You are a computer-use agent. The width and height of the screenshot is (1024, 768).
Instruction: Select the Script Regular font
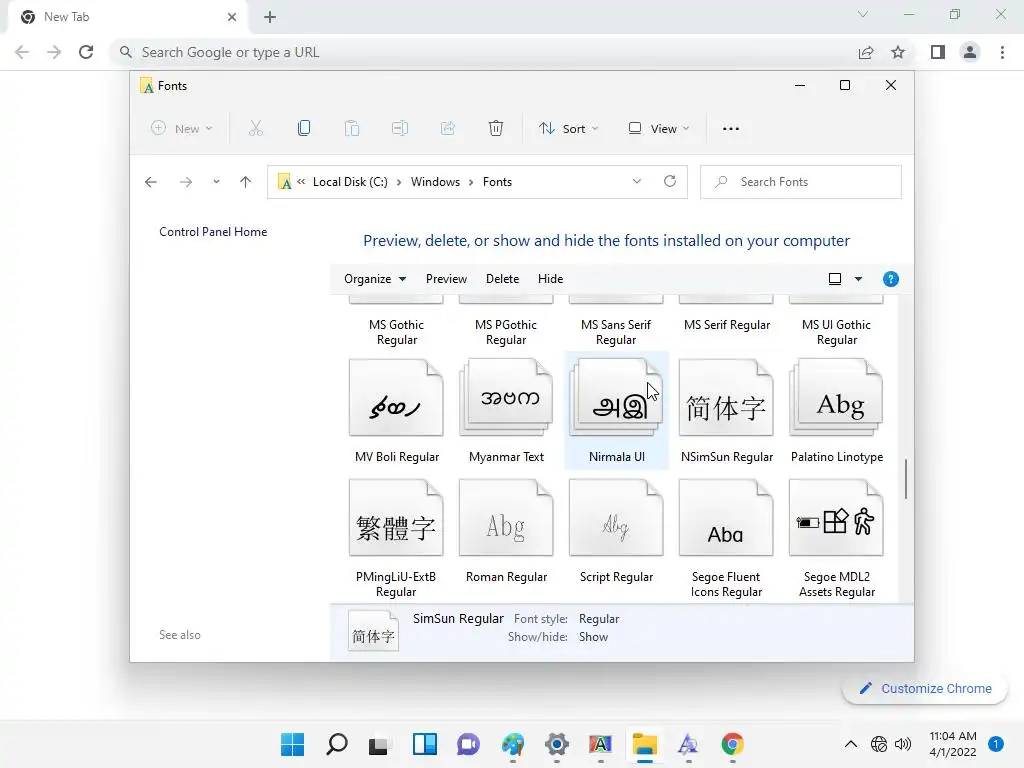pyautogui.click(x=616, y=532)
